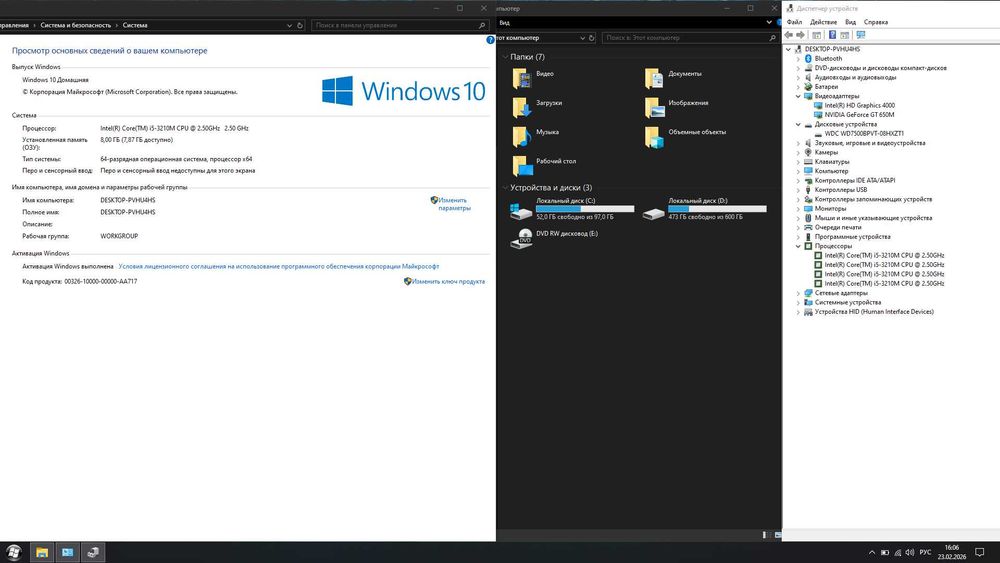Click the refresh icon in Control Panel address bar

point(300,26)
